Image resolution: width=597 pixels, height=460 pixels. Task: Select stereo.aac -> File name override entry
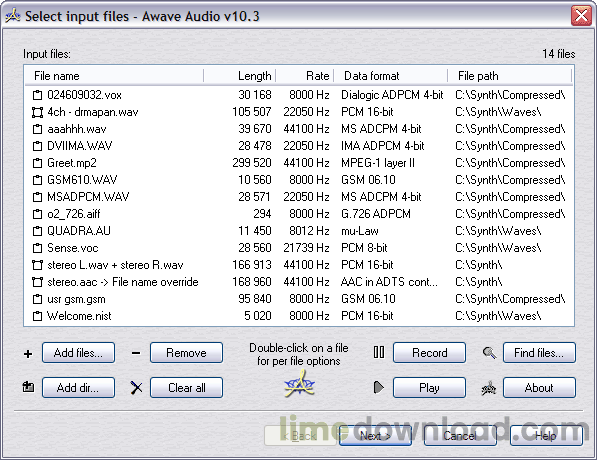pos(123,282)
